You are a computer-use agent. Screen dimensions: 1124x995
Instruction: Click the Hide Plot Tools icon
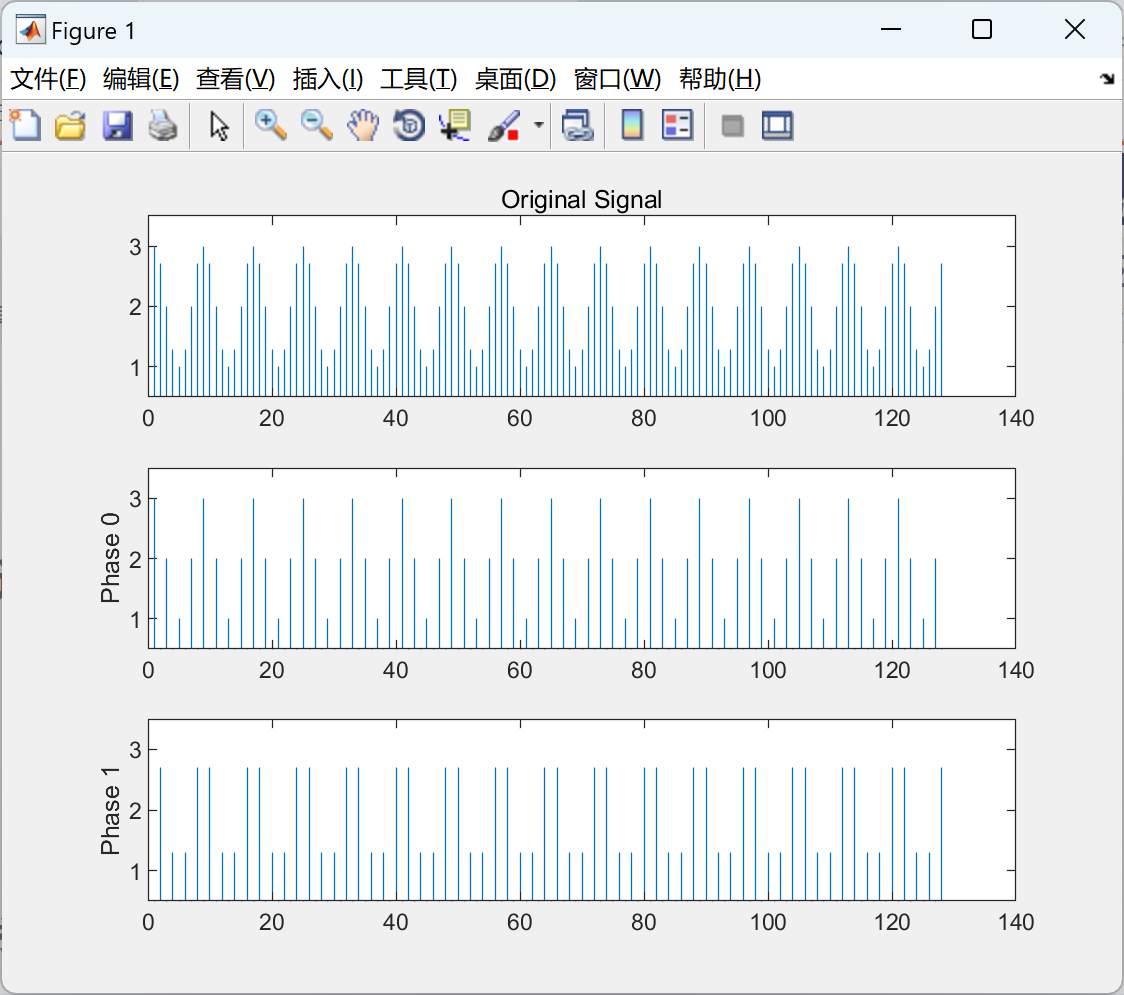click(x=732, y=126)
